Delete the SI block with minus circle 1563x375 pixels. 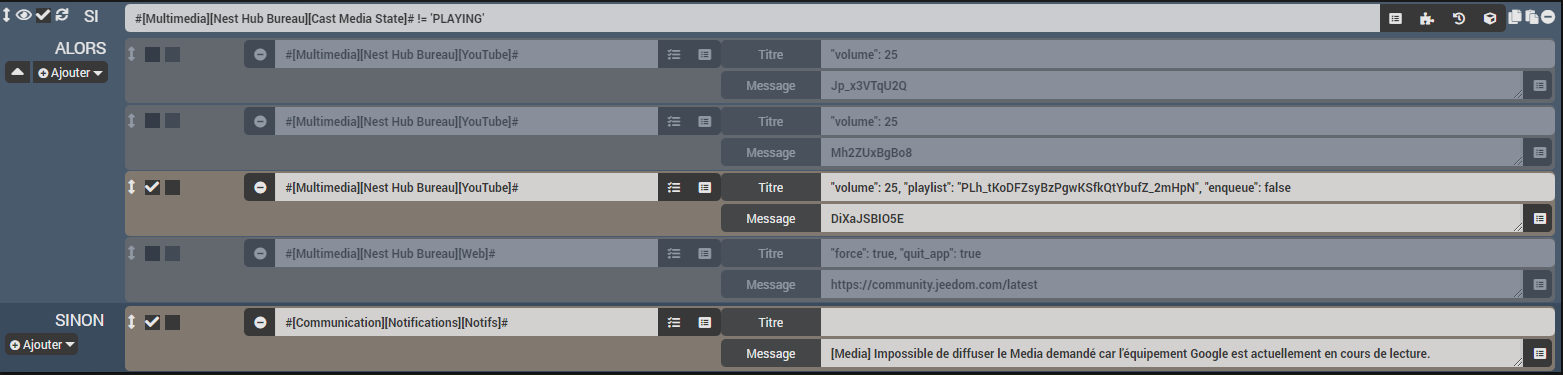coord(1548,17)
